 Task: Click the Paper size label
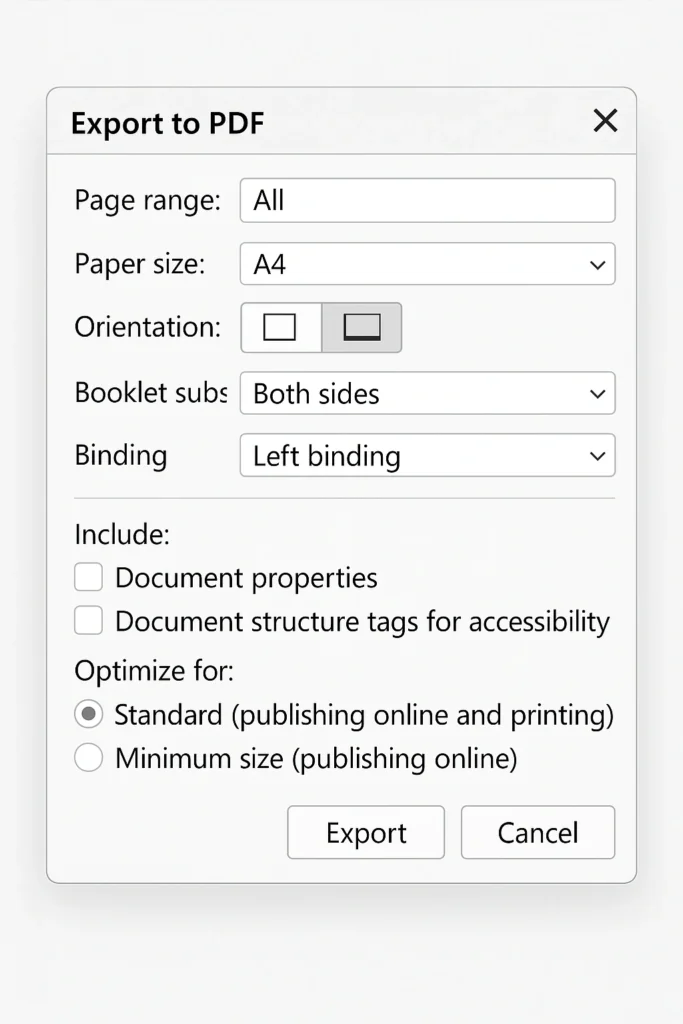point(140,264)
